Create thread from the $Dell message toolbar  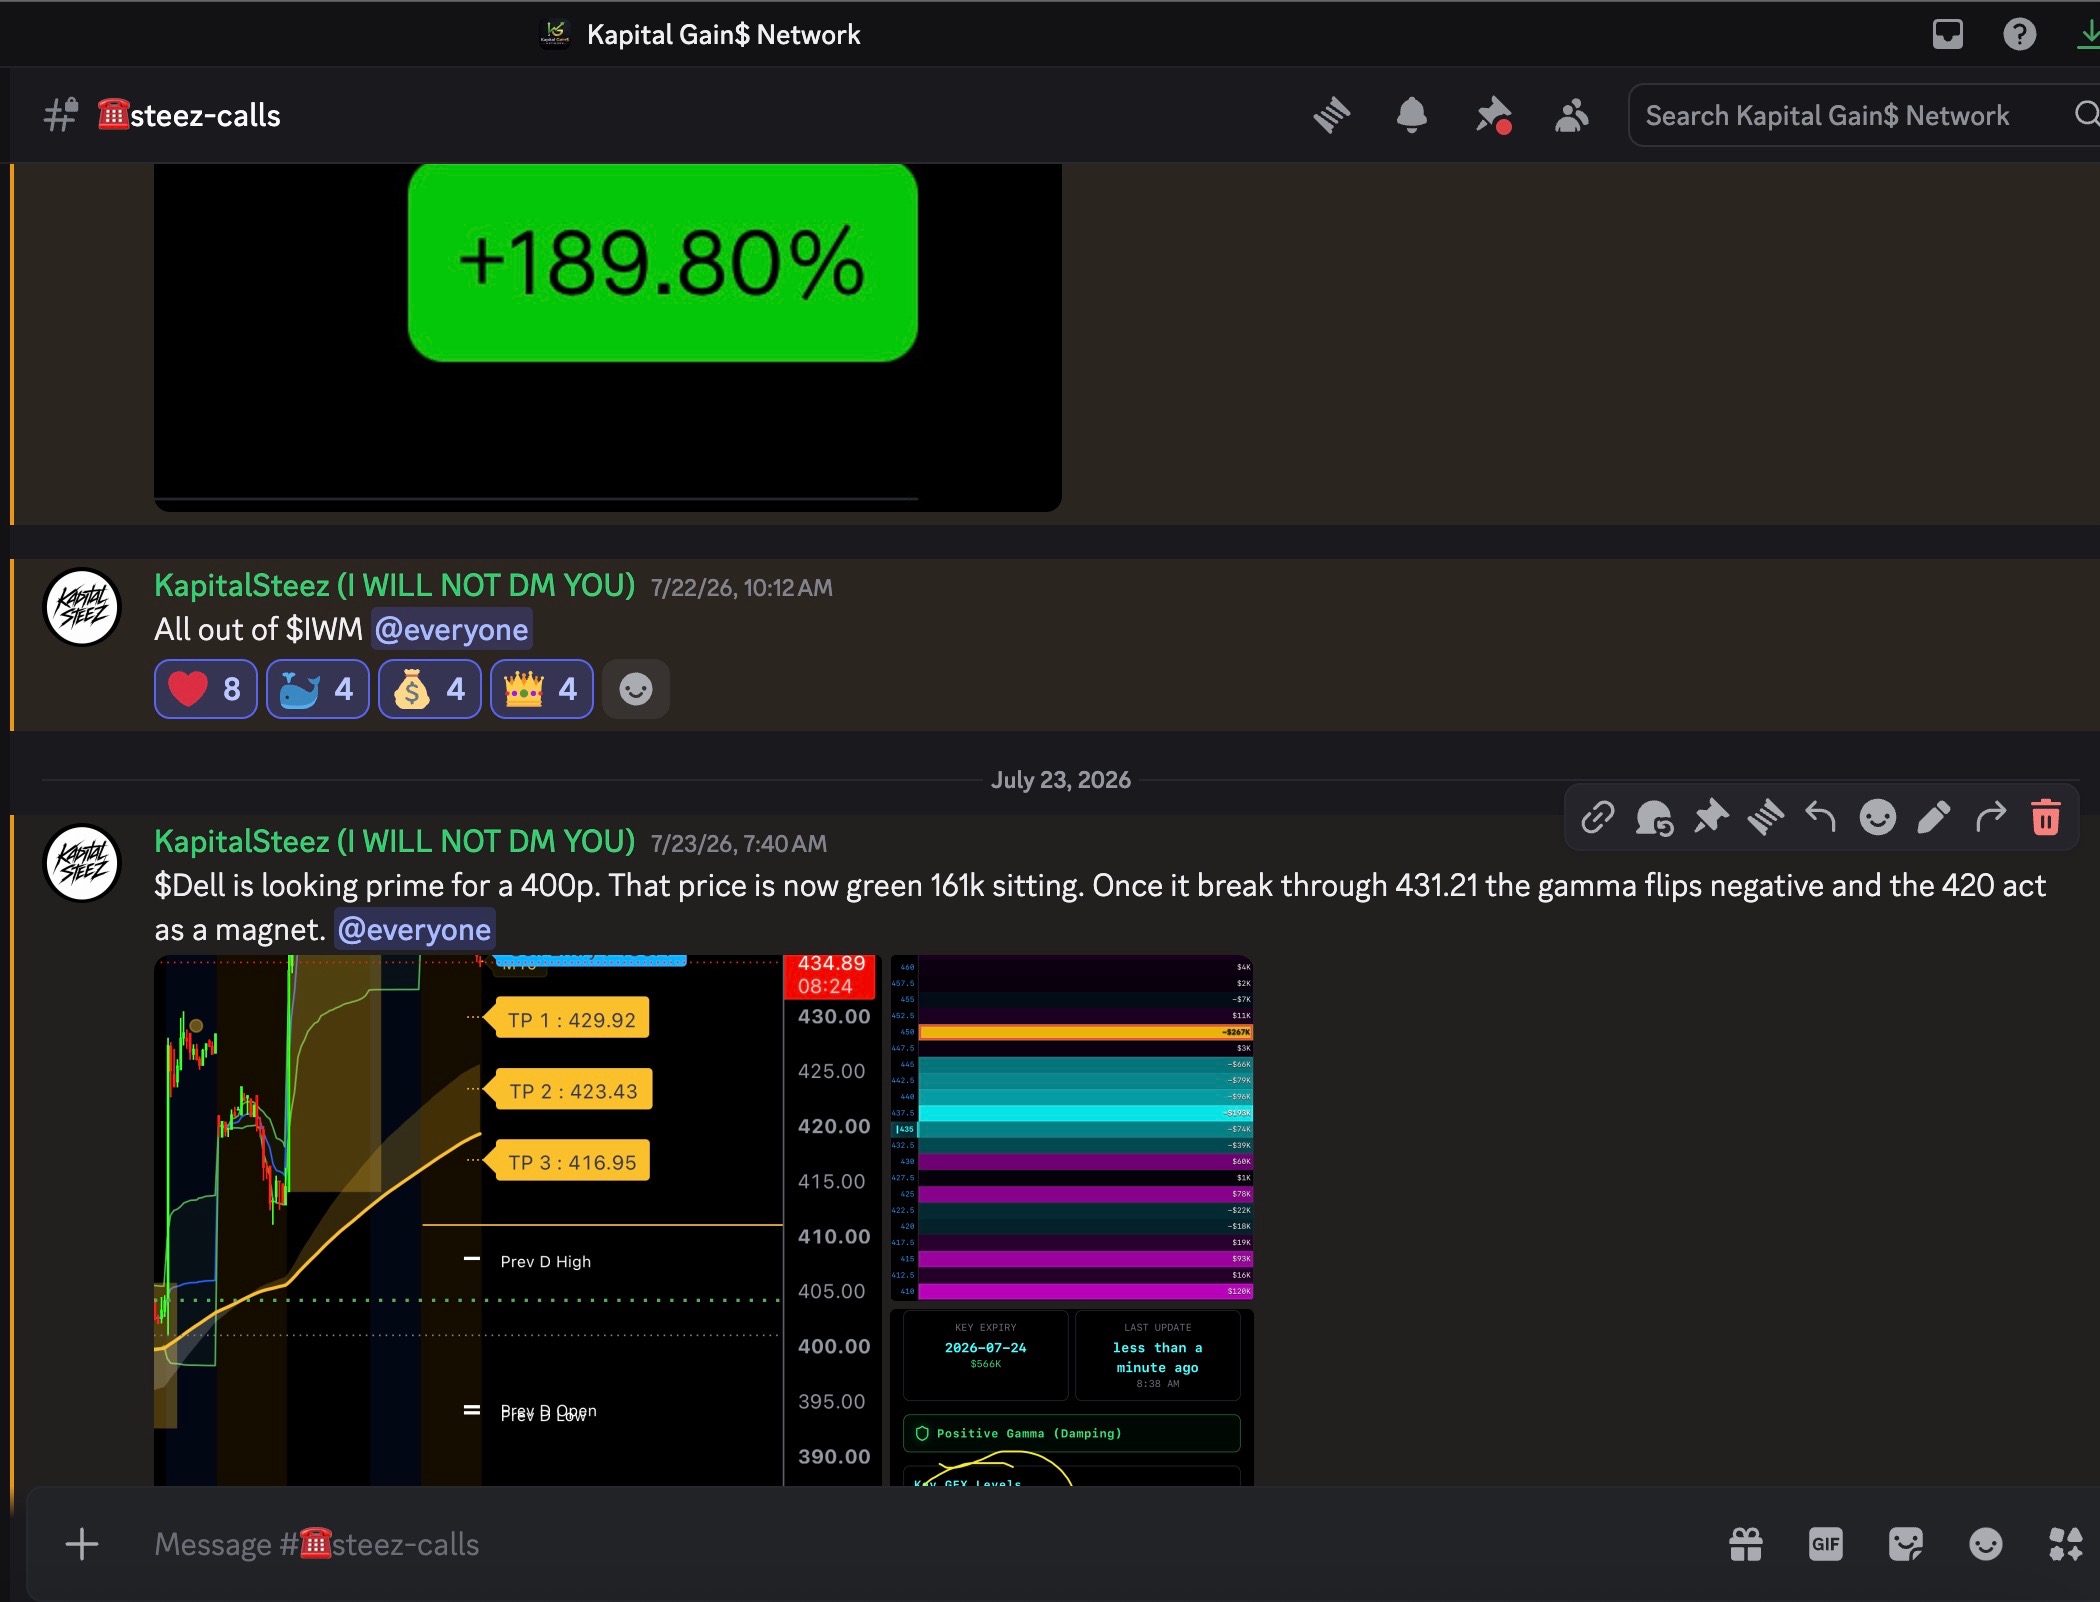pos(1766,817)
